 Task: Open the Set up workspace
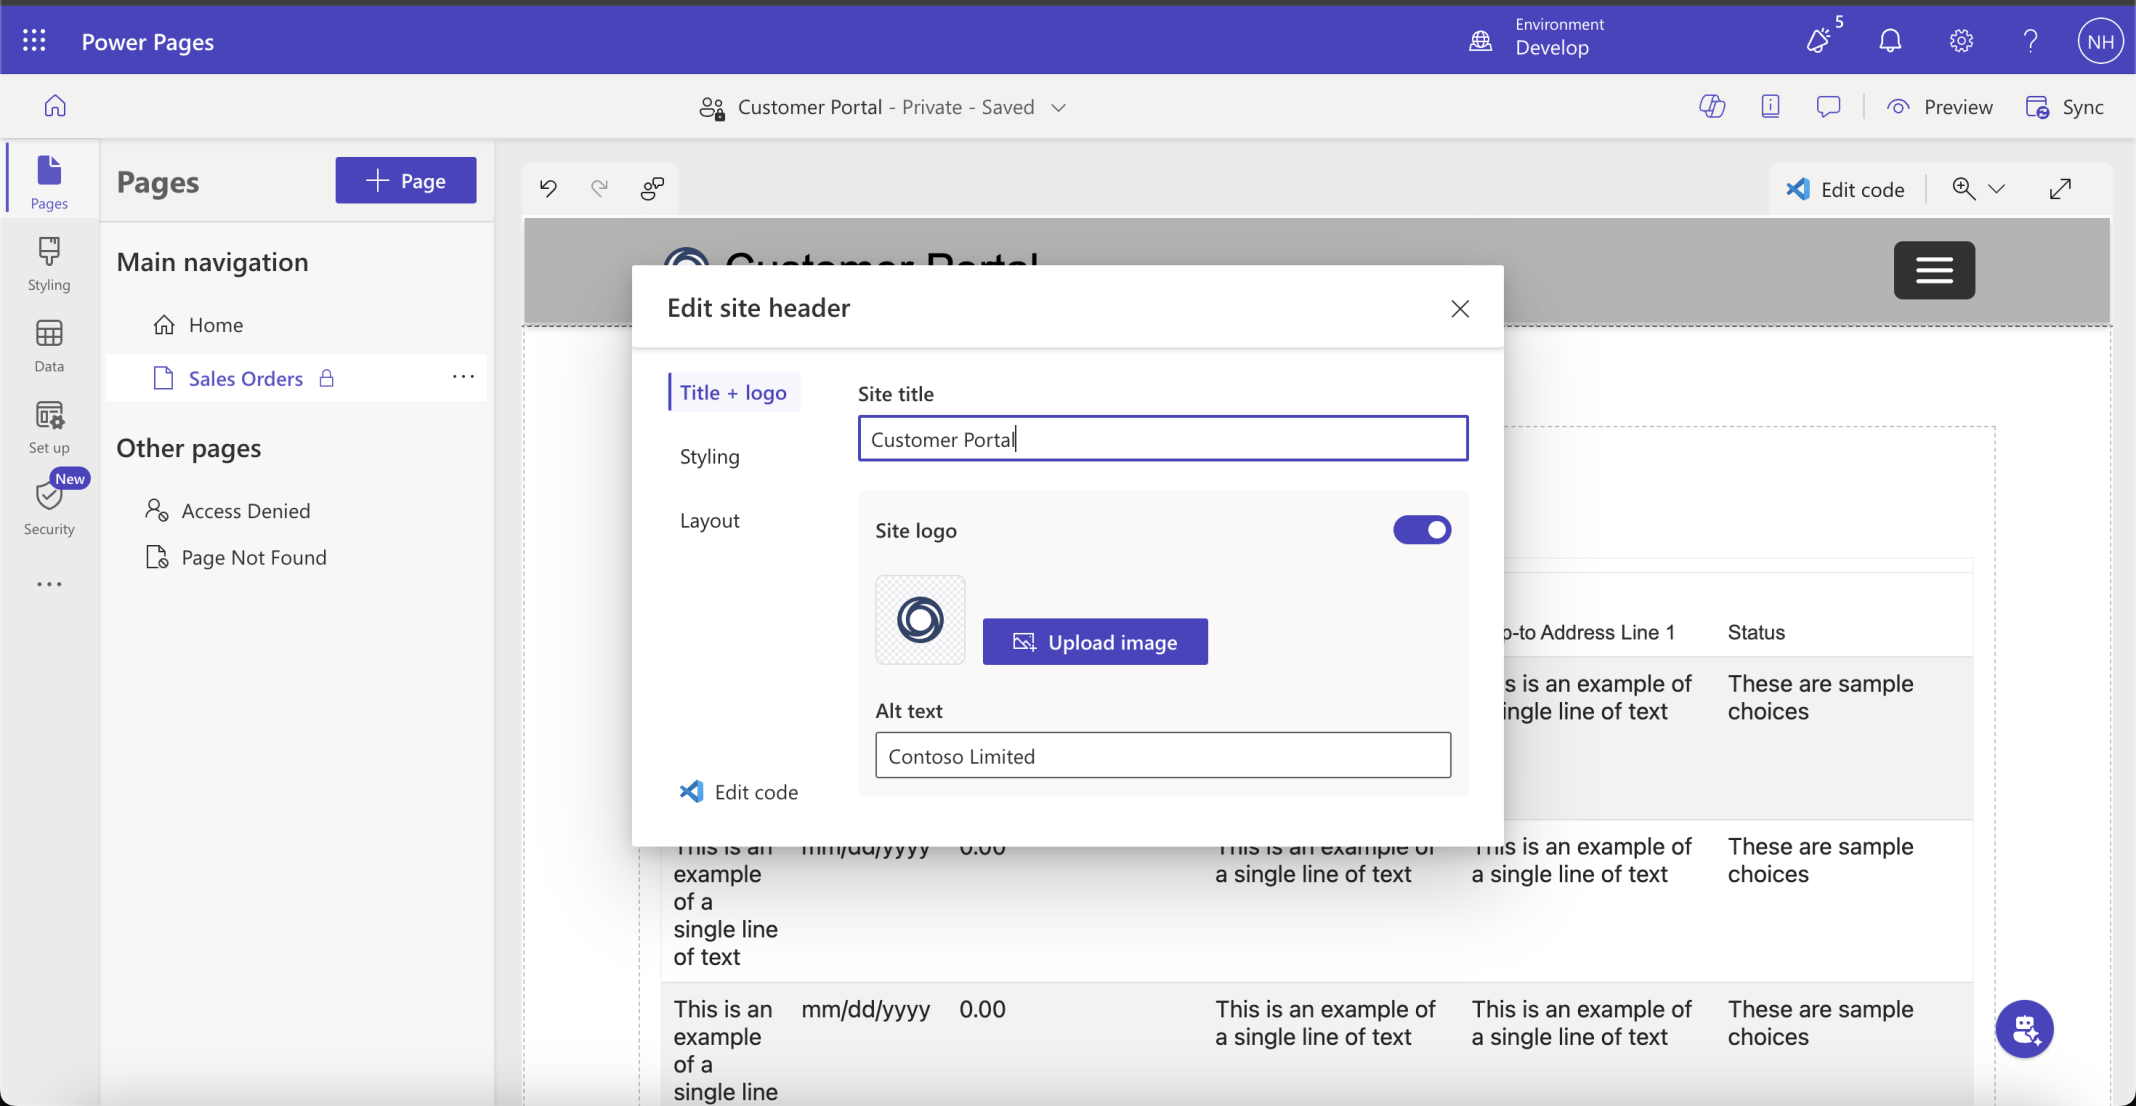coord(49,427)
